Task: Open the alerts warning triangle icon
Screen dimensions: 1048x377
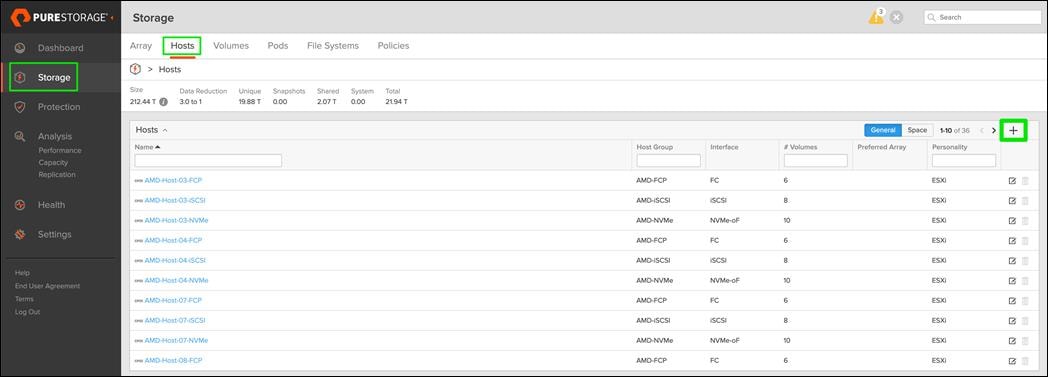Action: pyautogui.click(x=876, y=18)
